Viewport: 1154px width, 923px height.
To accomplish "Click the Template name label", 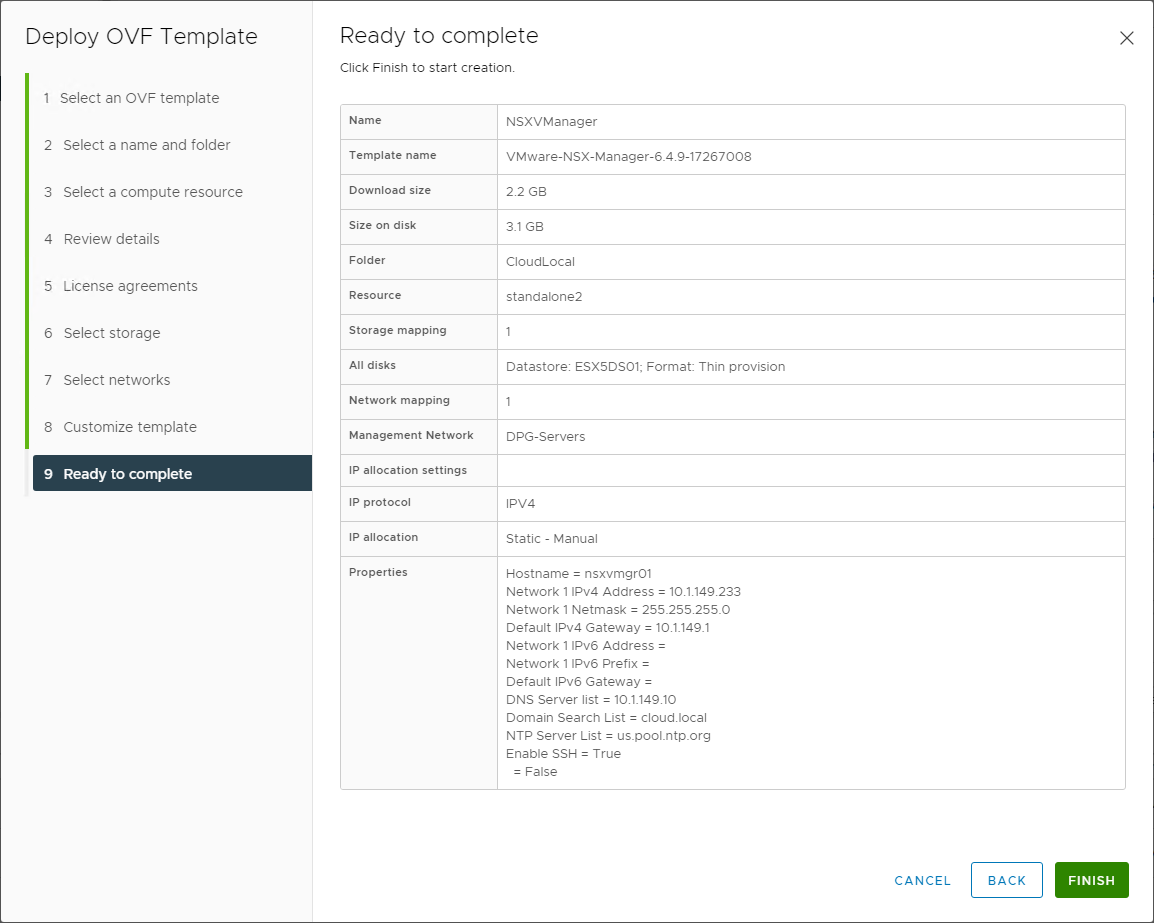I will [x=392, y=155].
